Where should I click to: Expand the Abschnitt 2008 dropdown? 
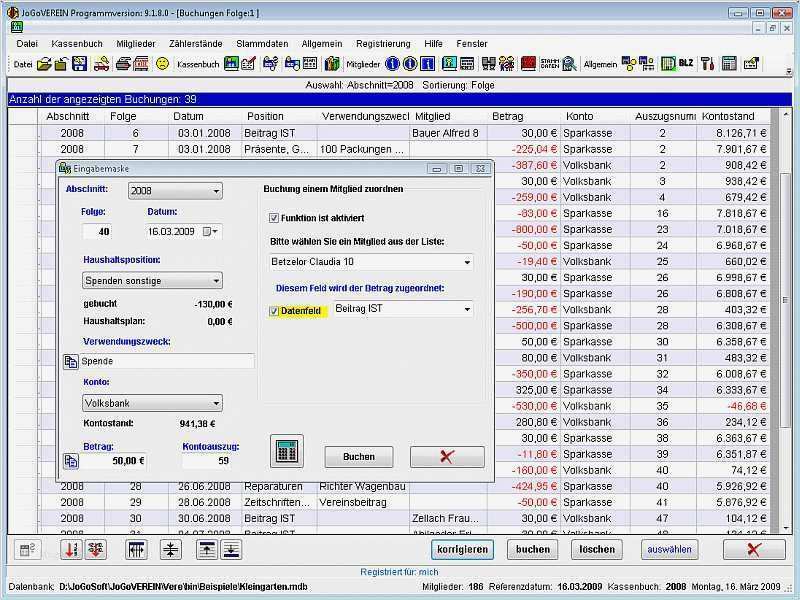tap(216, 191)
